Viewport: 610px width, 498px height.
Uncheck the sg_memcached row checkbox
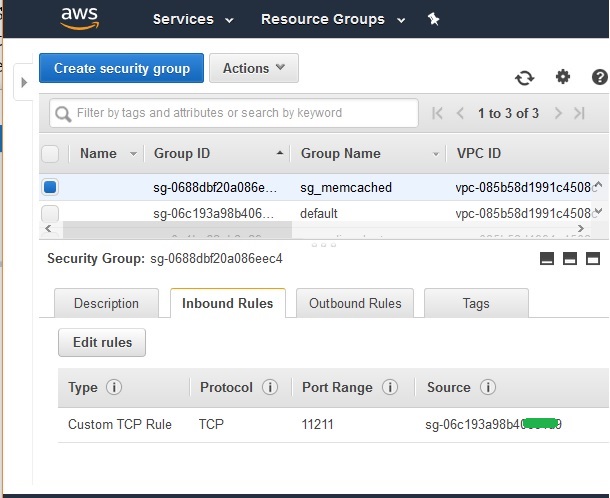pyautogui.click(x=50, y=187)
